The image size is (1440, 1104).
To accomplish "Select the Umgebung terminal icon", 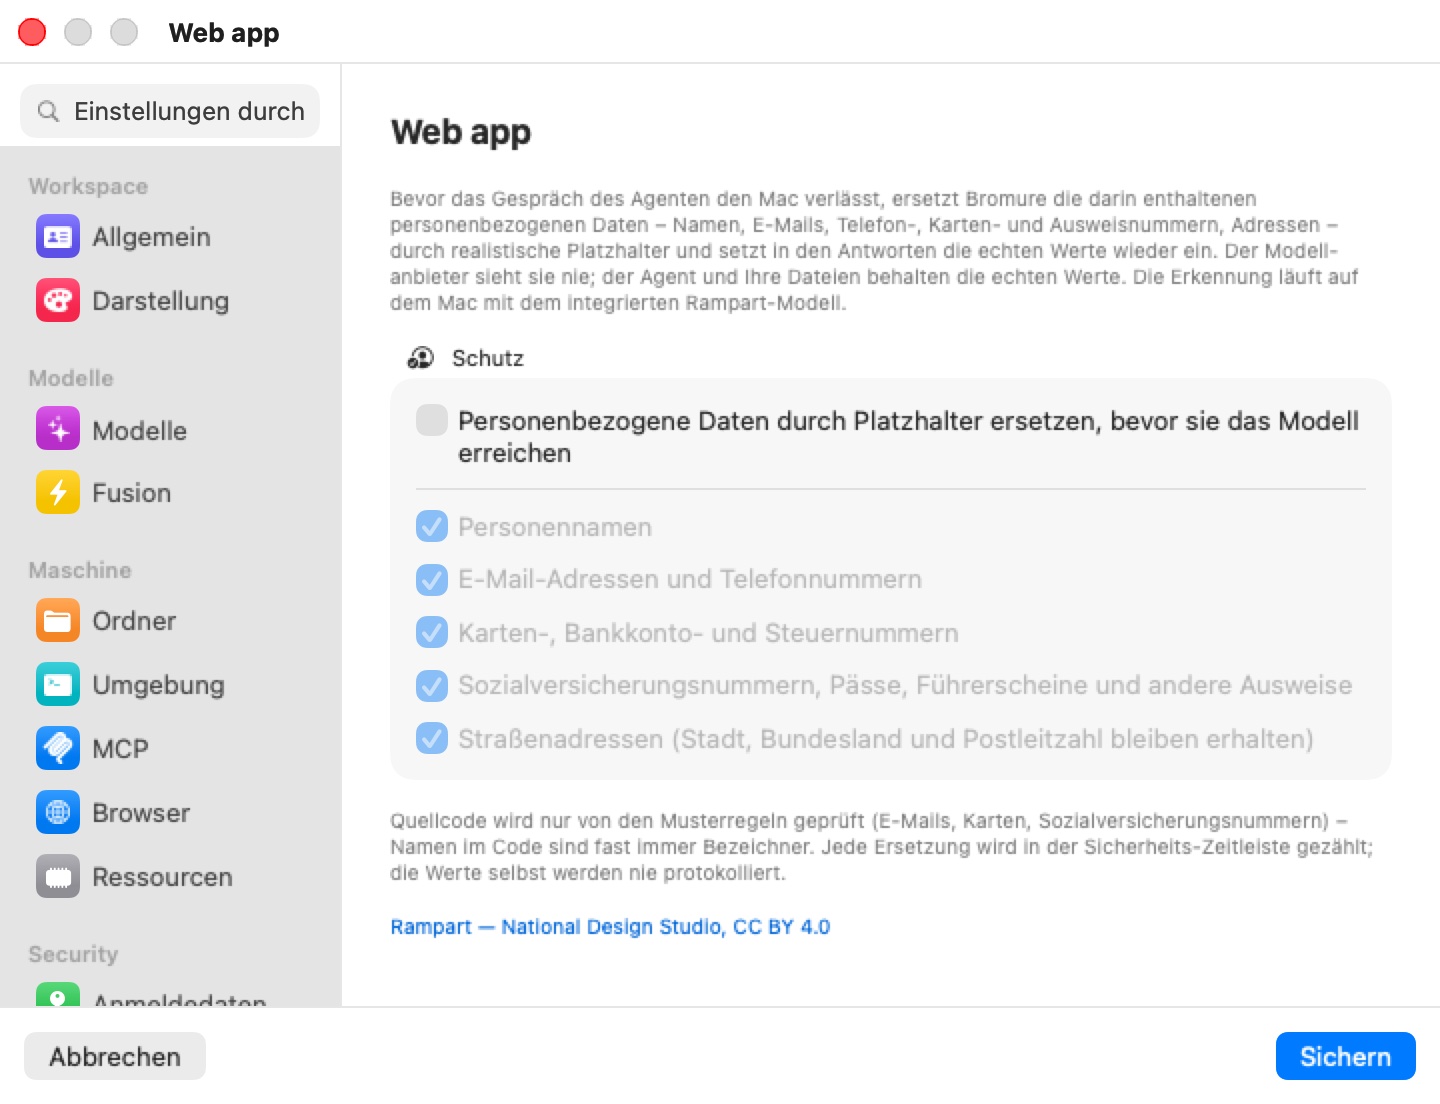I will point(58,685).
